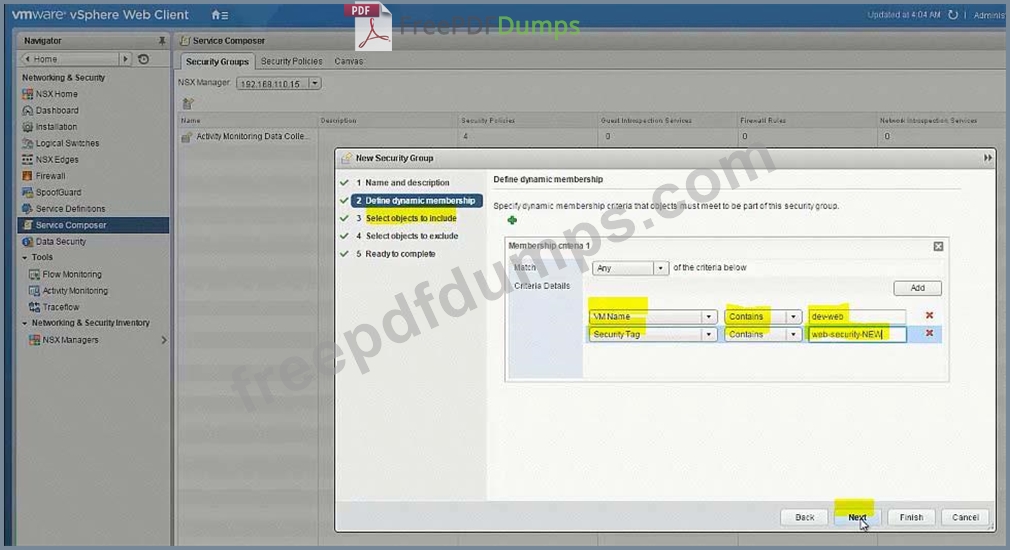
Task: Pin the Navigator panel
Action: (162, 41)
